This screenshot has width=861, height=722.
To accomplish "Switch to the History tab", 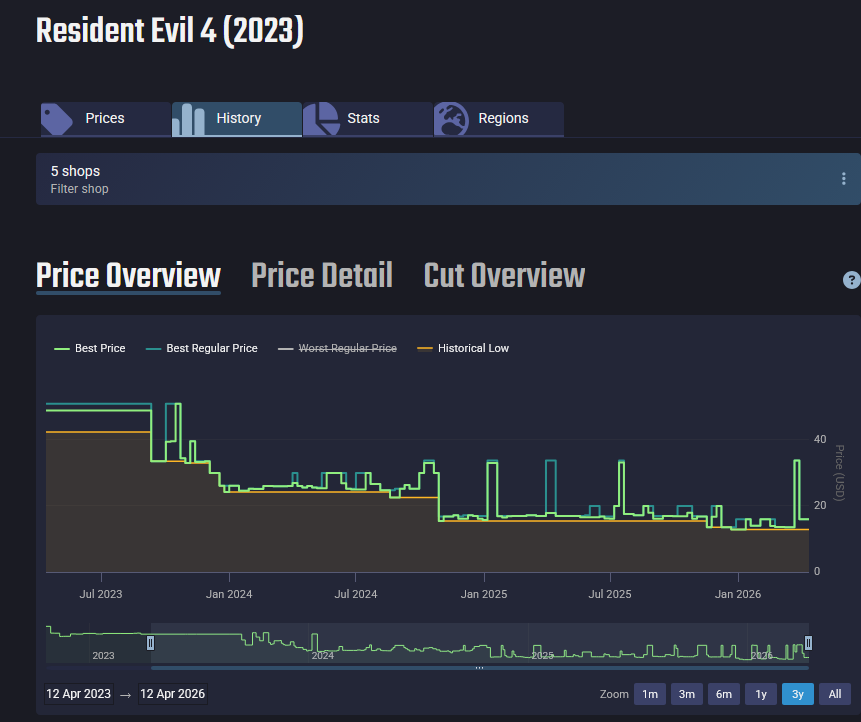I will pyautogui.click(x=237, y=119).
